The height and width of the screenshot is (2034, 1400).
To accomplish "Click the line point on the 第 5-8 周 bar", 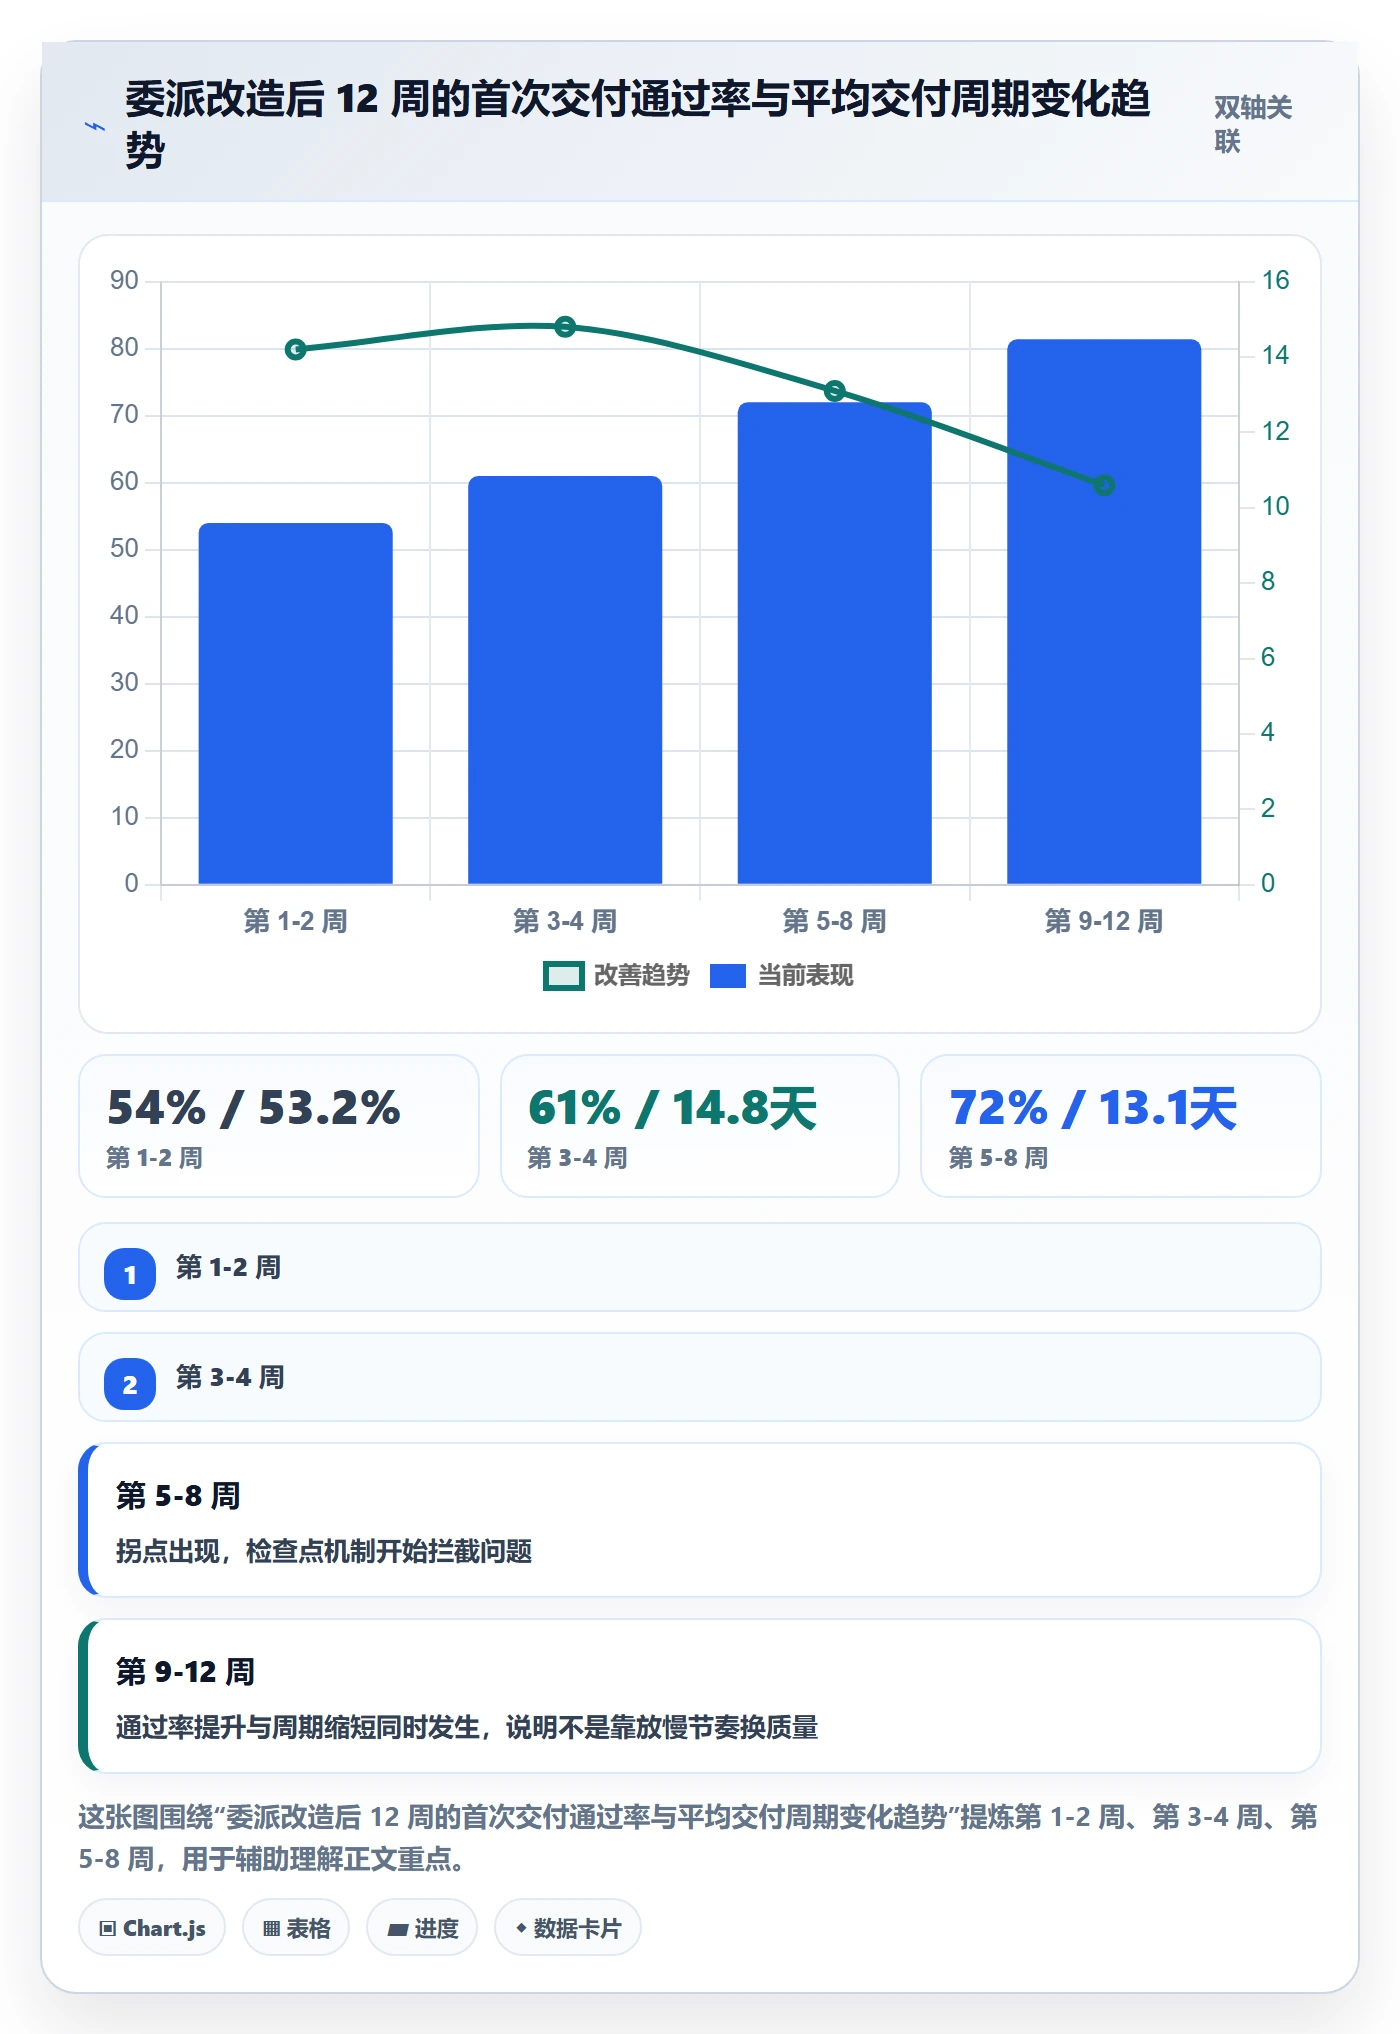I will click(x=835, y=391).
